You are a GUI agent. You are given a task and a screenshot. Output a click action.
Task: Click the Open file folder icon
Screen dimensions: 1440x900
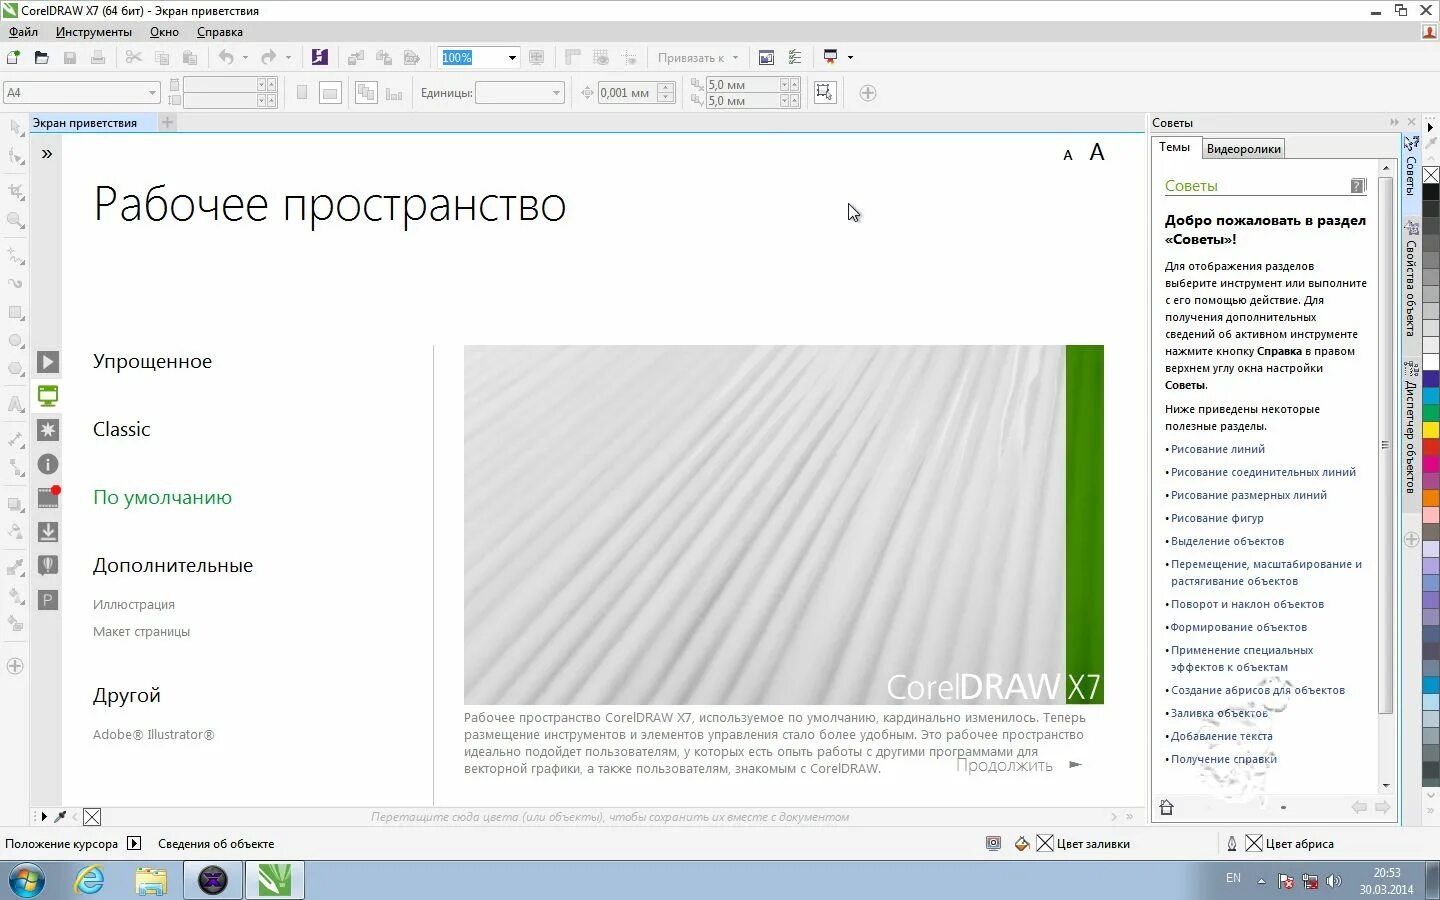click(x=42, y=58)
